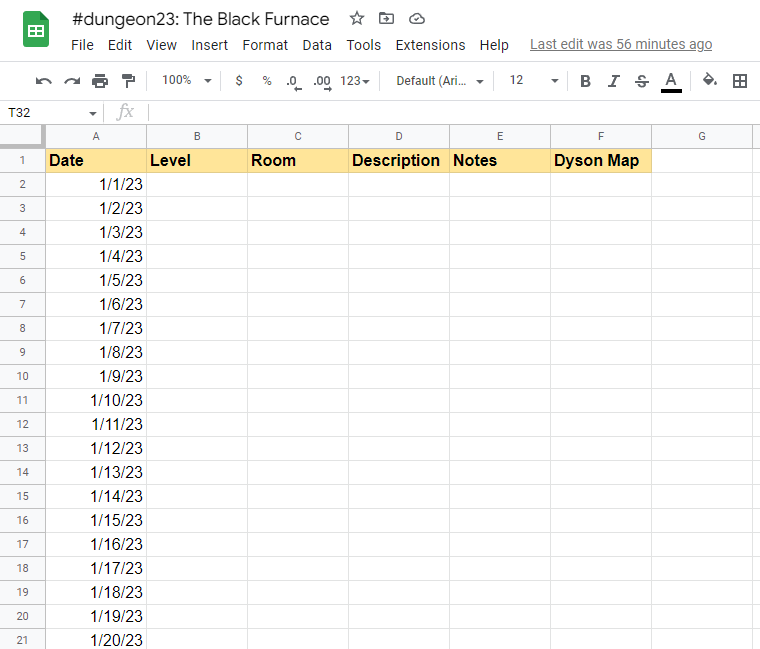The height and width of the screenshot is (649, 760).
Task: Click the document title to rename
Action: pyautogui.click(x=201, y=19)
